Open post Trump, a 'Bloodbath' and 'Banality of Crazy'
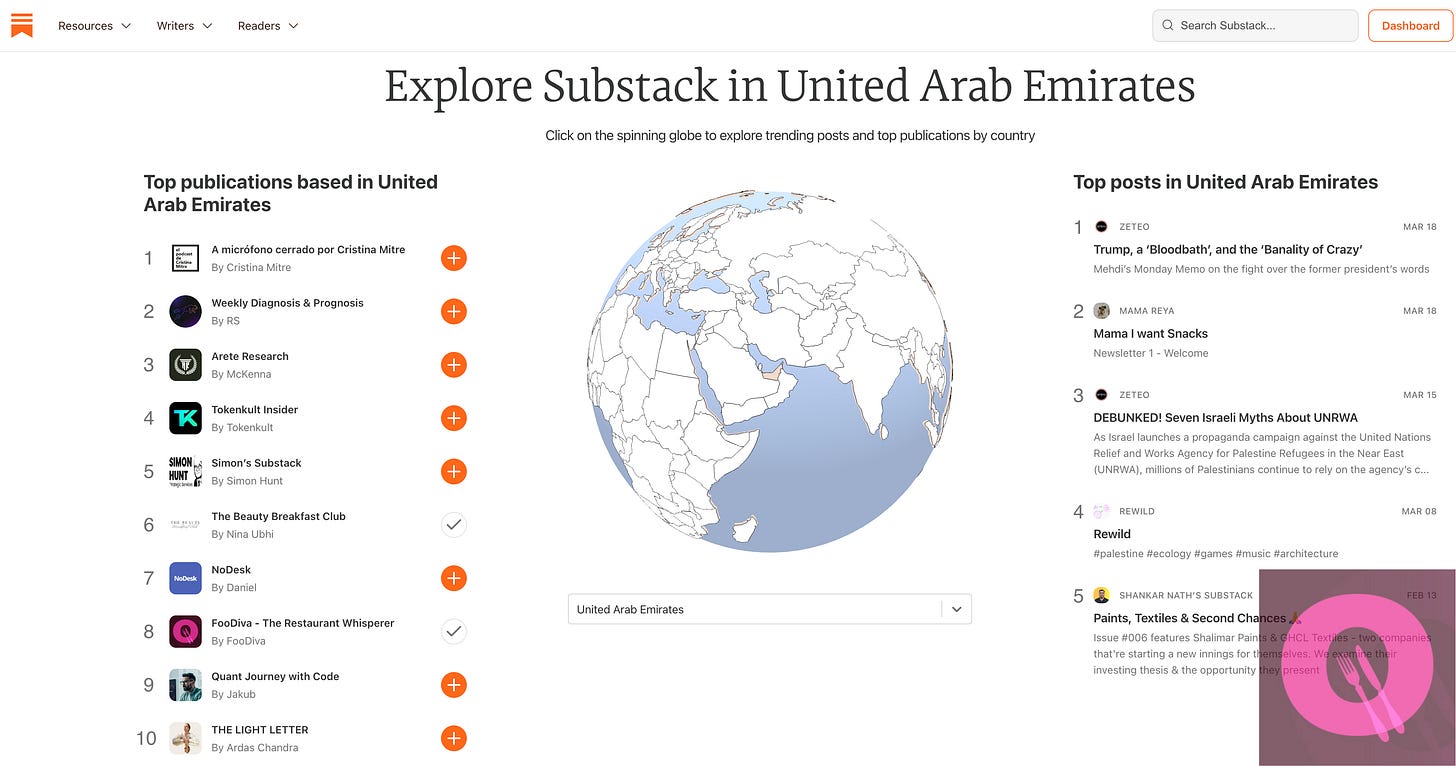 (1227, 249)
